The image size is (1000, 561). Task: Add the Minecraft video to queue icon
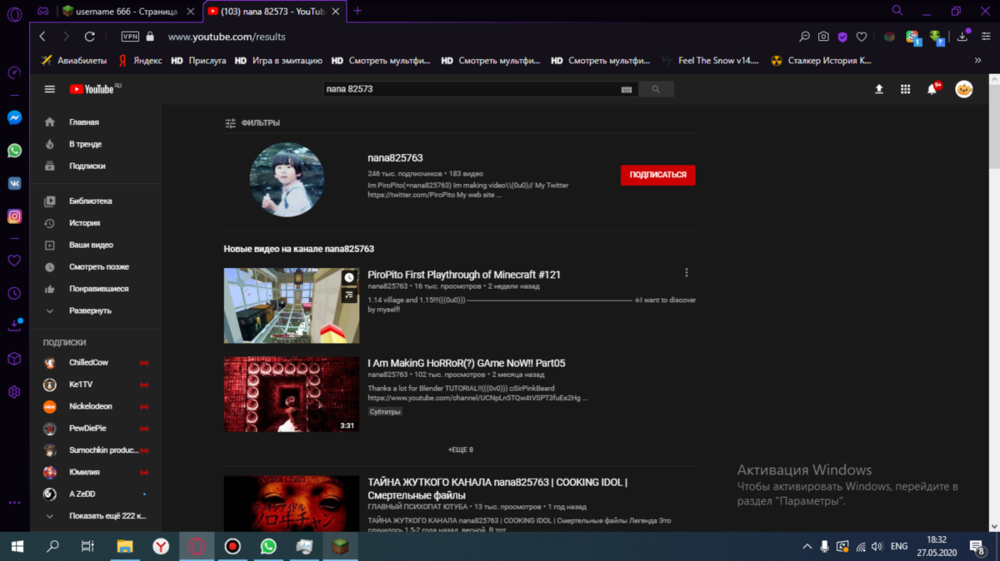pos(349,295)
